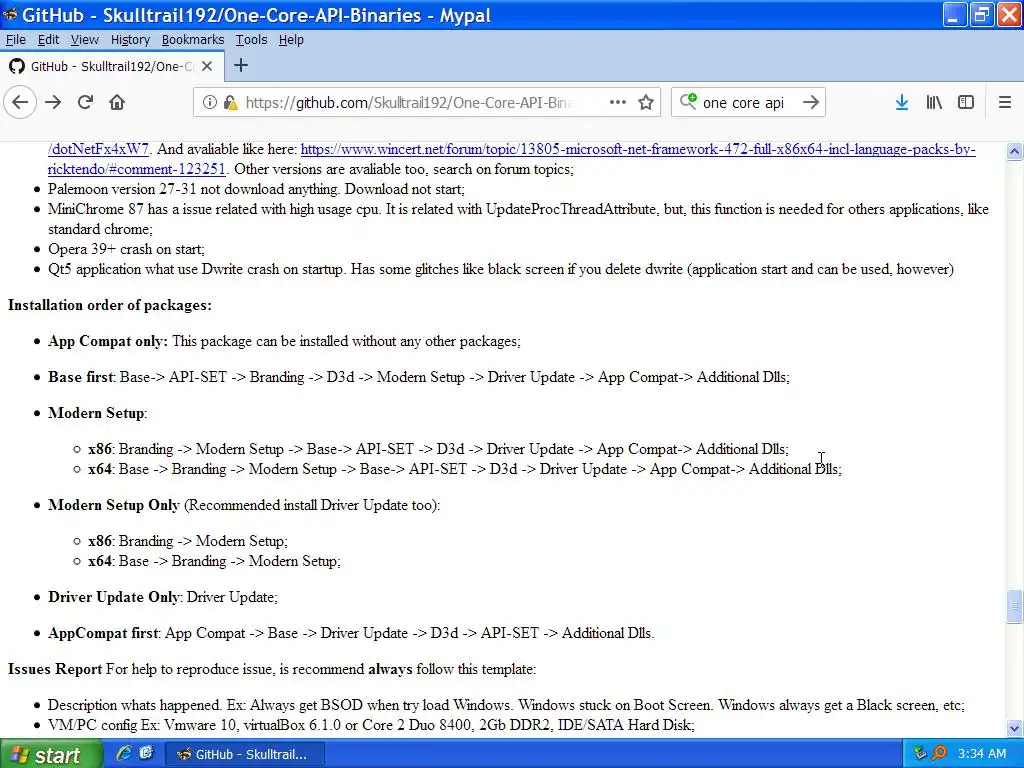Viewport: 1024px width, 768px height.
Task: Go back to the previous page
Action: coord(20,103)
